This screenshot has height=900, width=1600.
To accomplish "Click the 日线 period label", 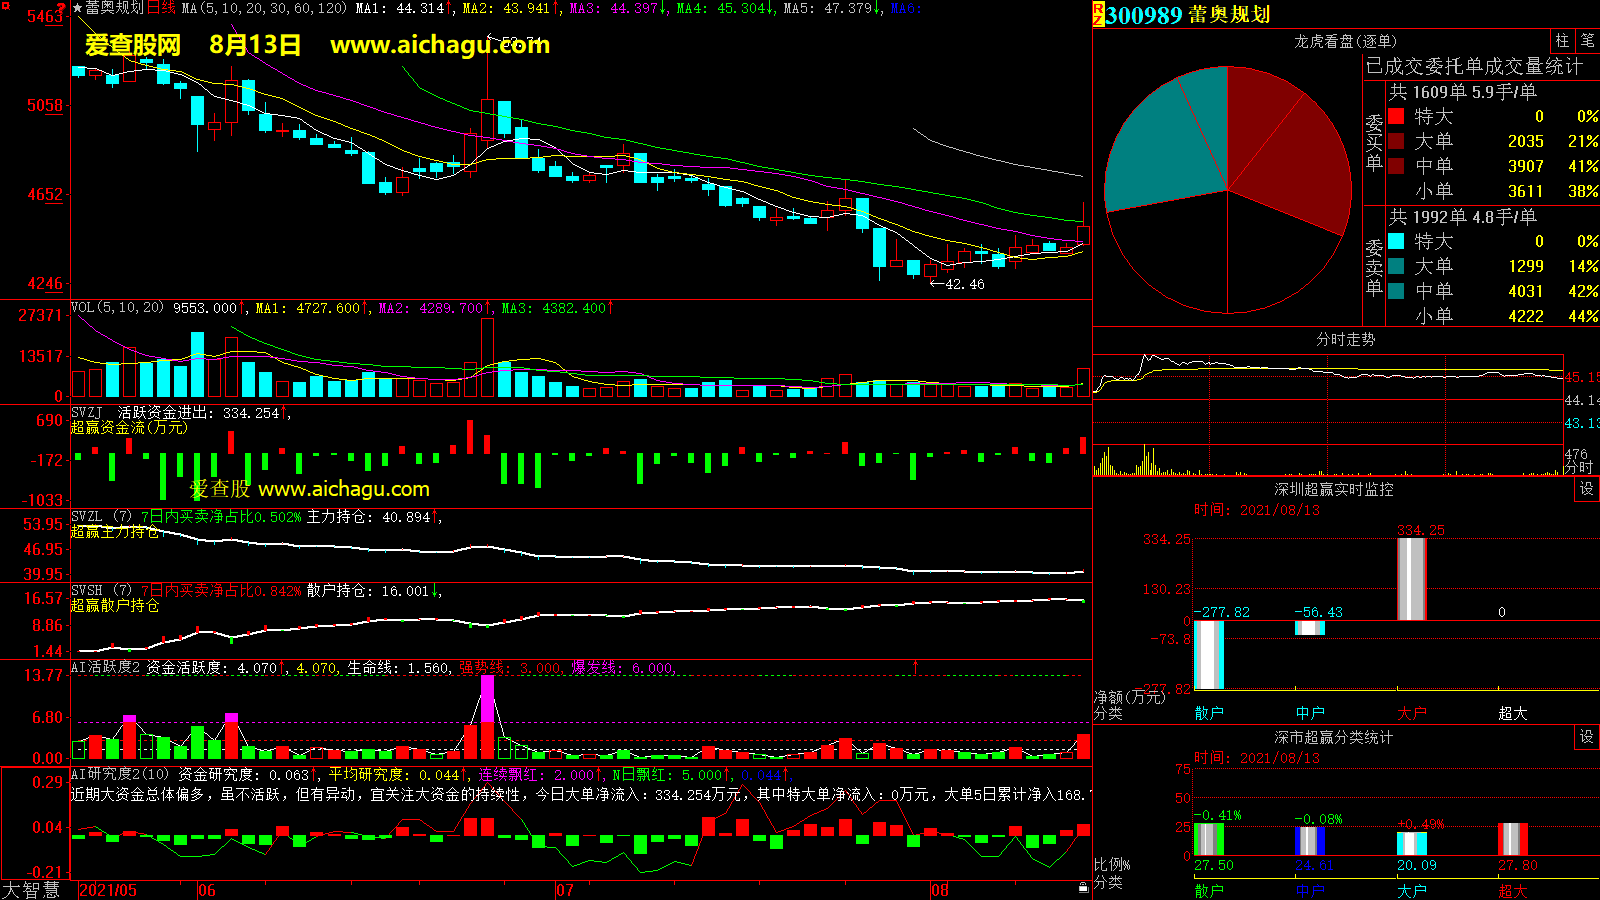I will (x=161, y=8).
